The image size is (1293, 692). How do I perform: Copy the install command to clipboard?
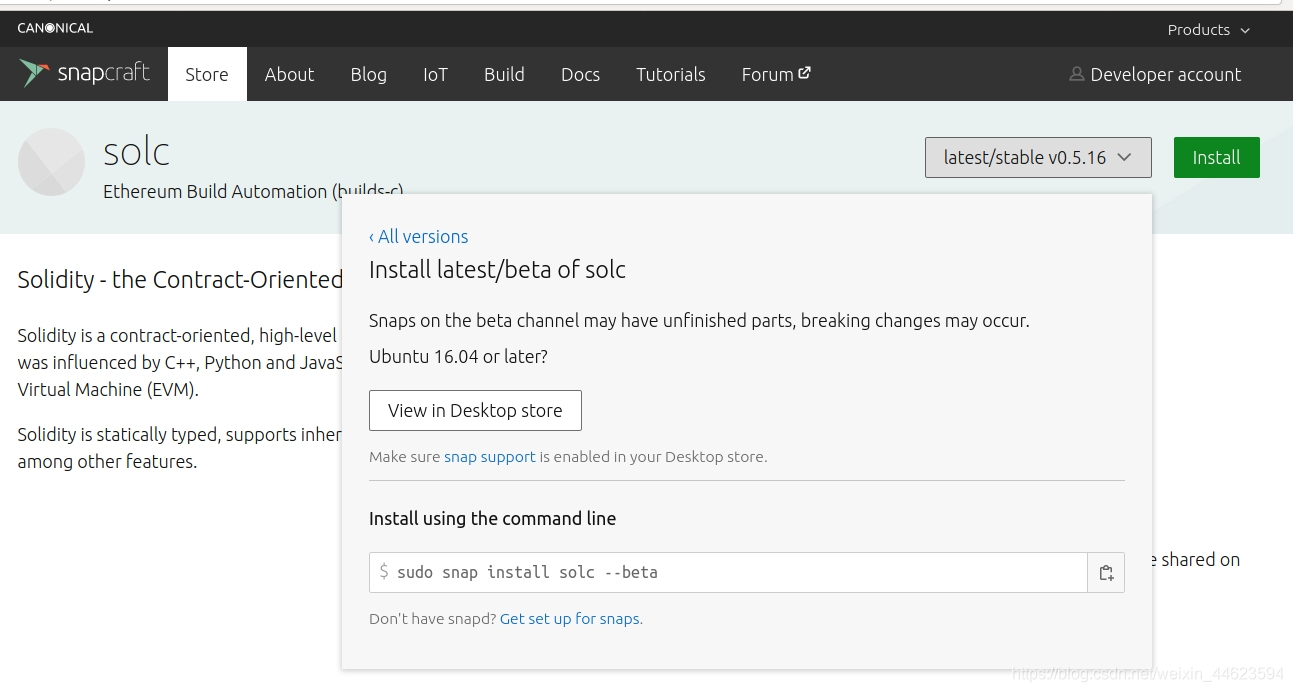[1106, 573]
